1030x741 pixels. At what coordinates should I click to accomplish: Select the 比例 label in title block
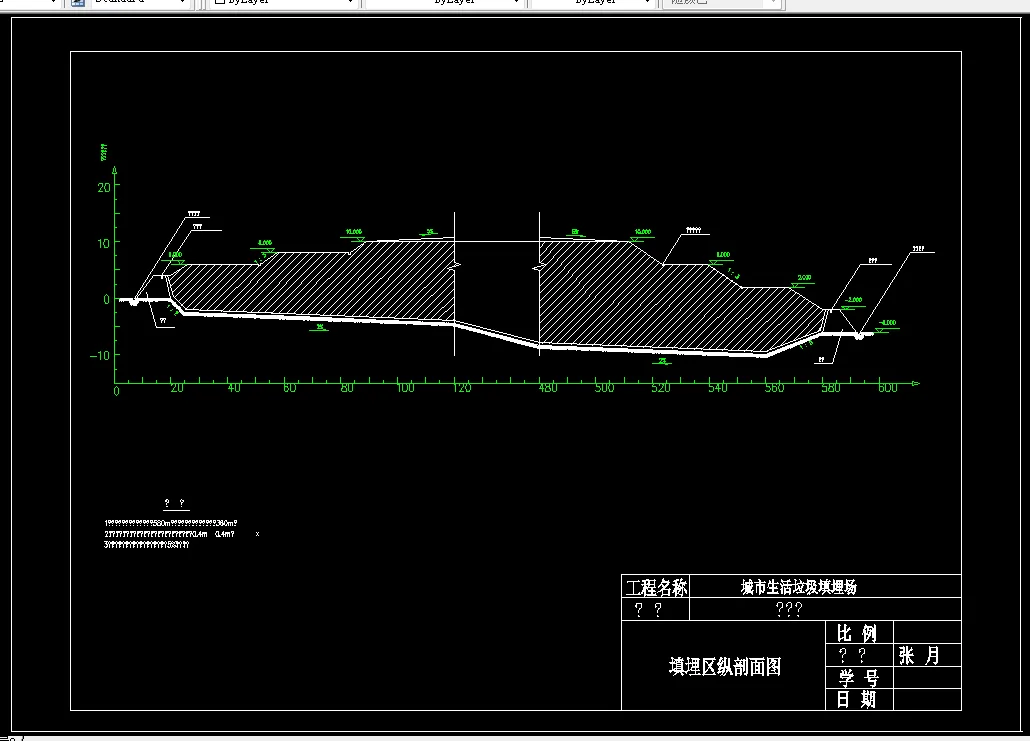pos(857,633)
